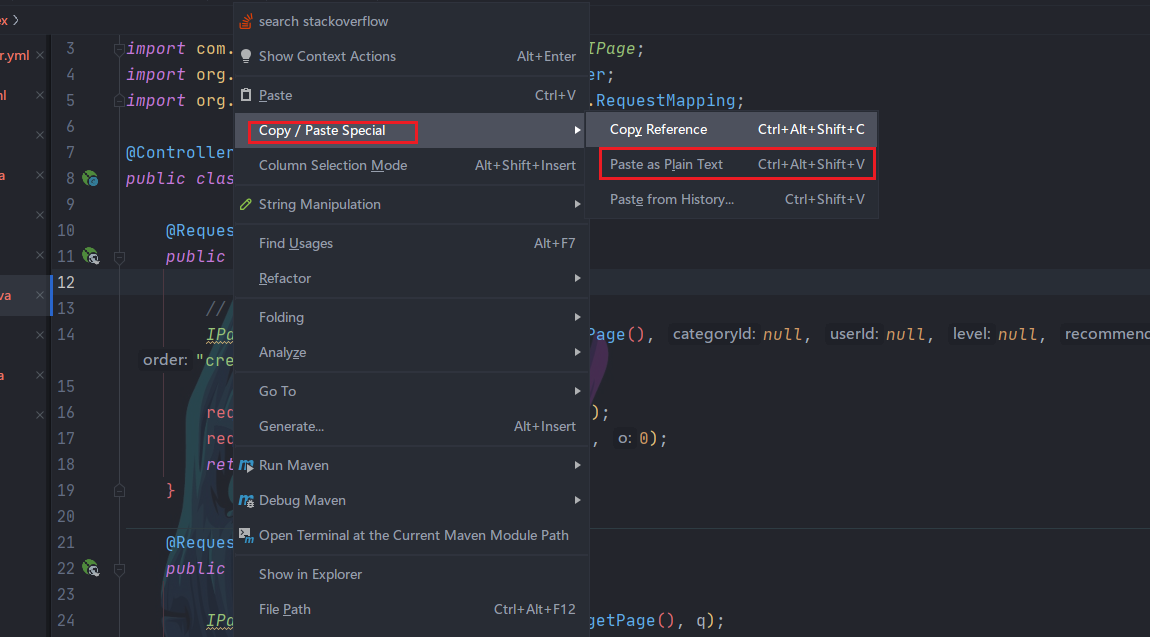Collapse the method fold marker at line 11
The width and height of the screenshot is (1150, 637).
pos(118,257)
